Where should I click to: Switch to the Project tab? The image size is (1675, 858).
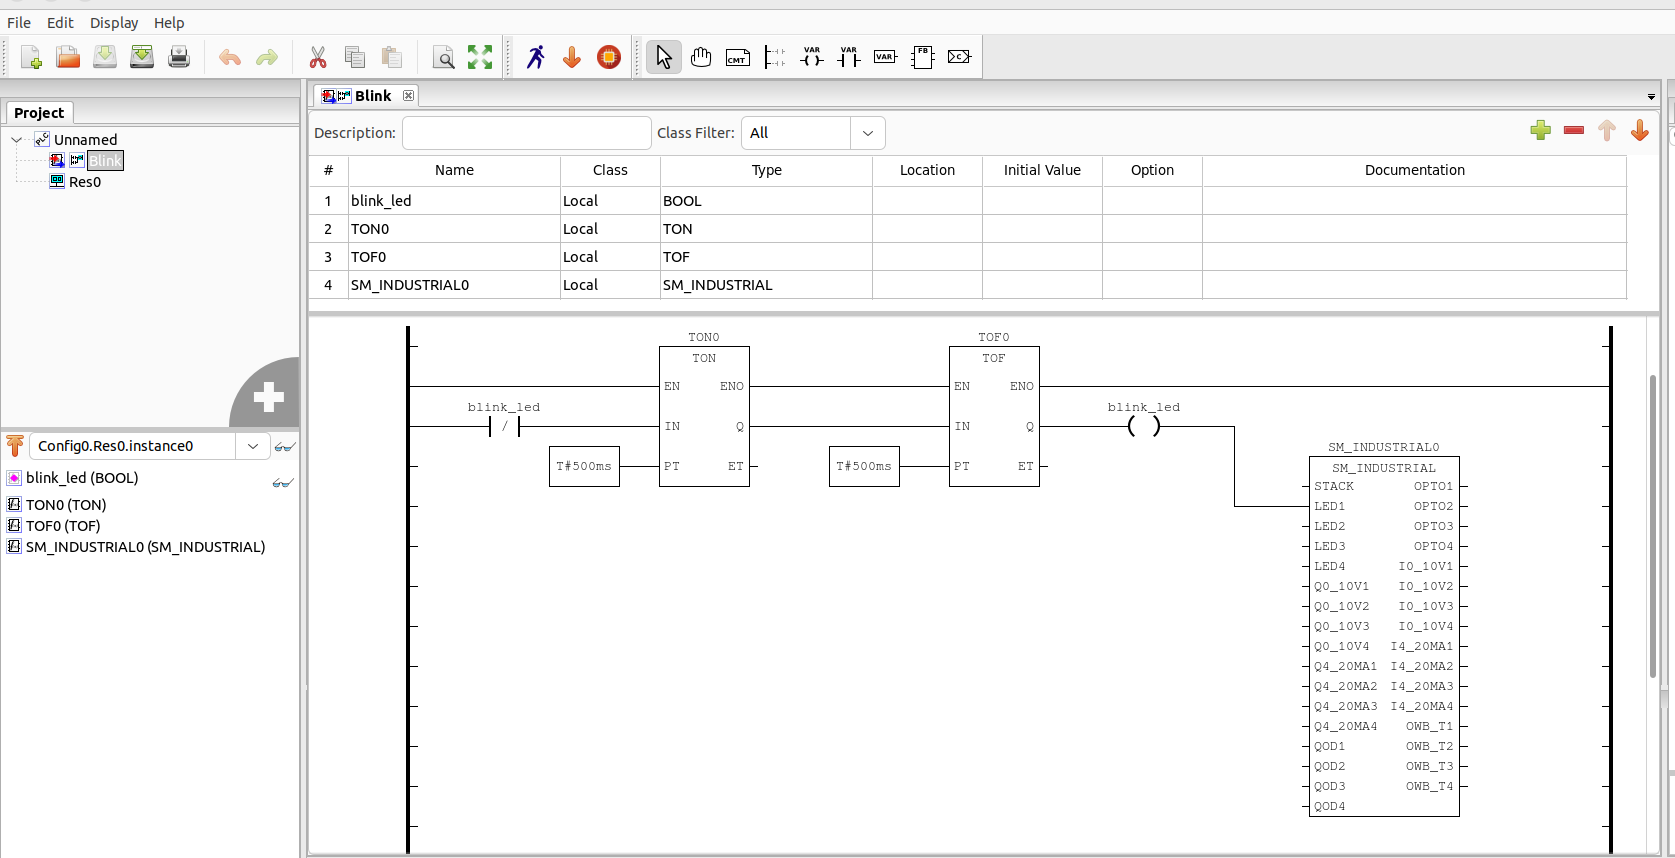[39, 113]
